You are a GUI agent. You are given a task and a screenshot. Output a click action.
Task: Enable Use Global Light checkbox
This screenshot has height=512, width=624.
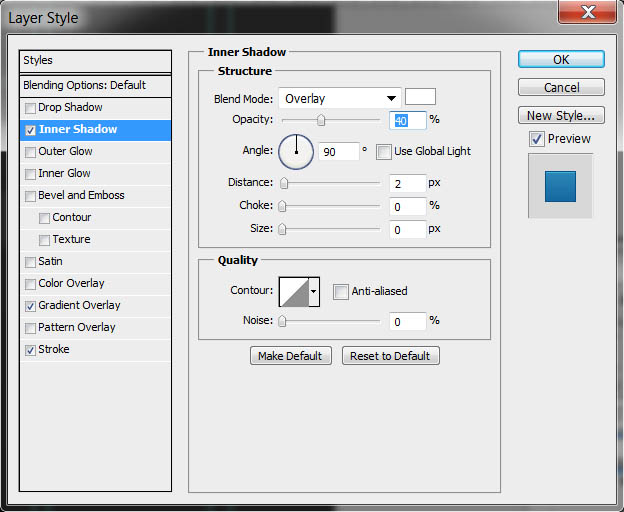[384, 152]
